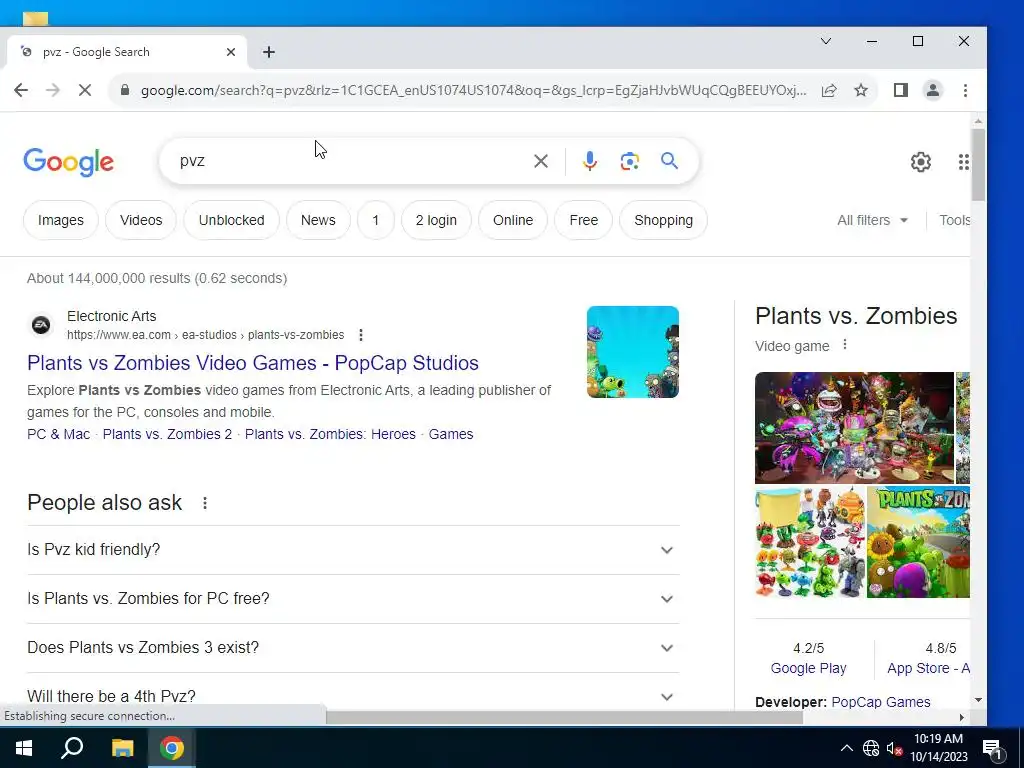
Task: Open Chrome side panel
Action: [901, 90]
